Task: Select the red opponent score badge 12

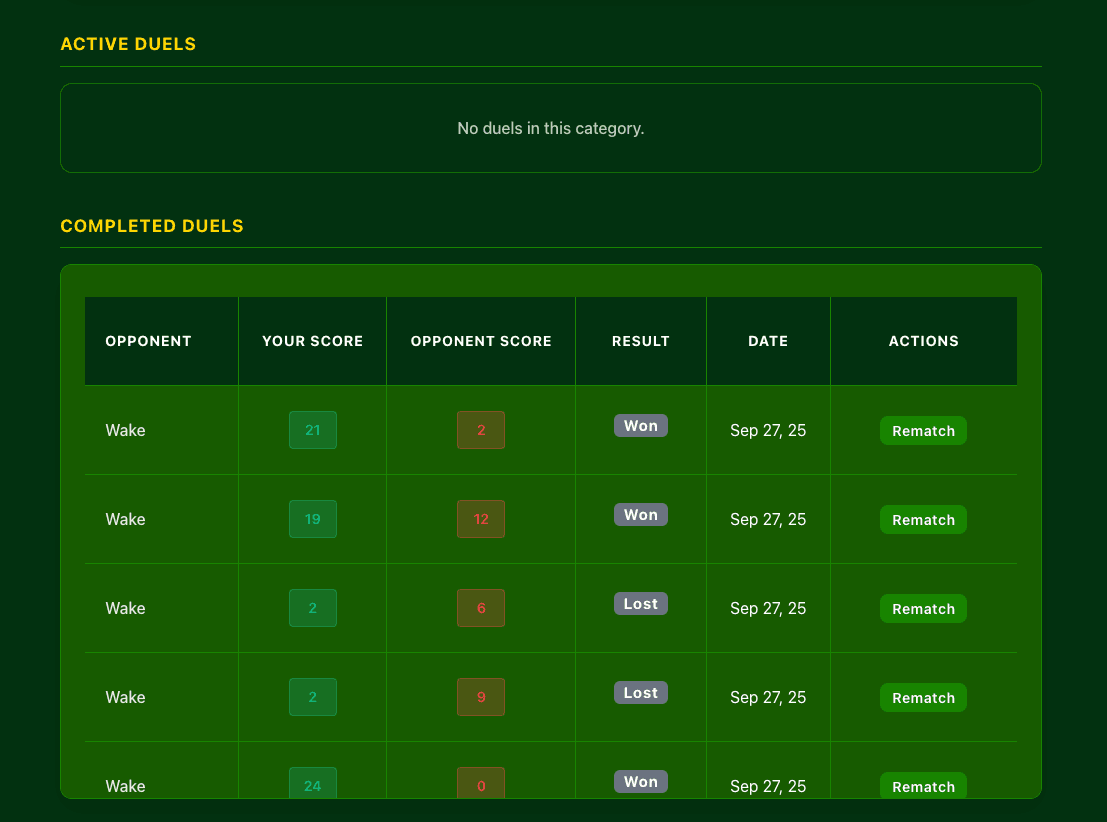Action: click(481, 519)
